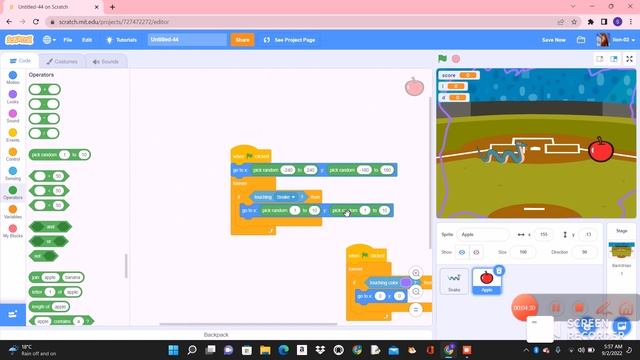
Task: Open File Explorer from taskbar
Action: click(265, 350)
